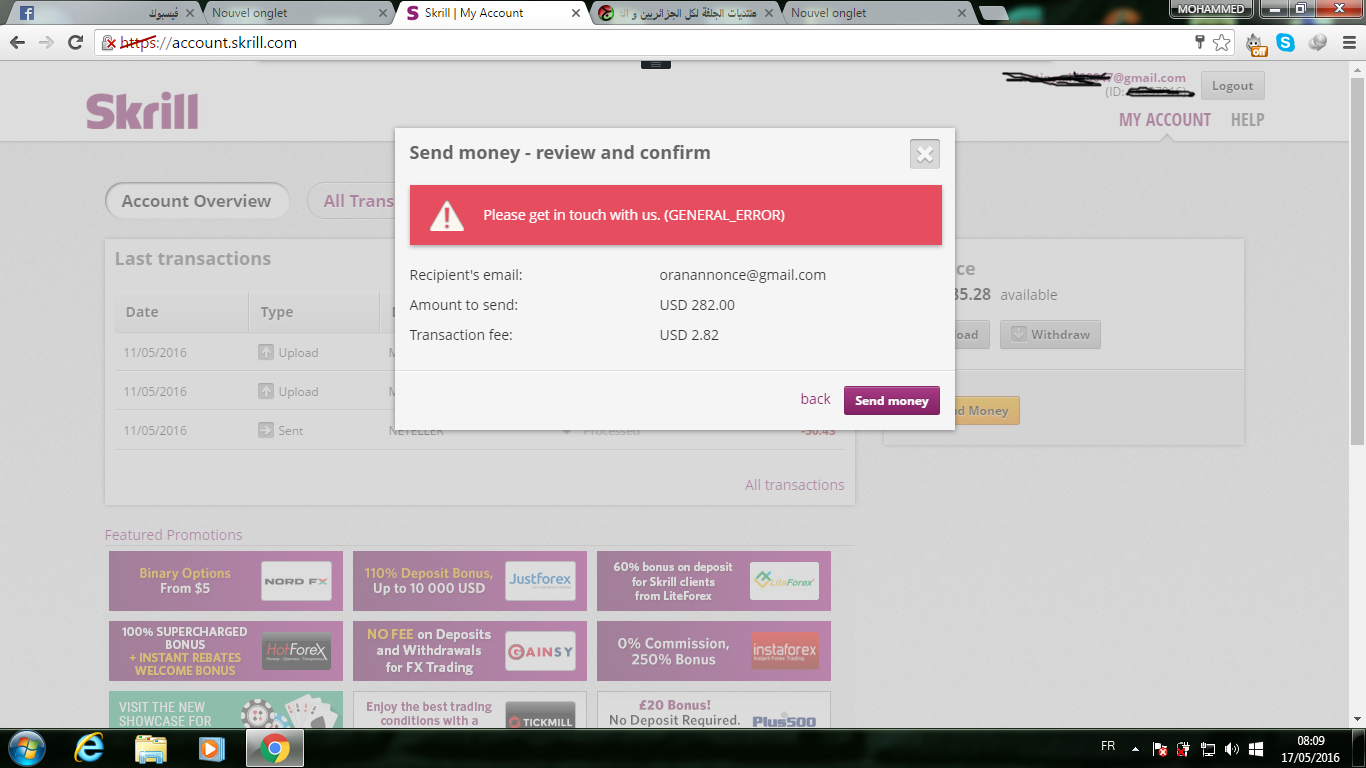1366x768 pixels.
Task: Click the MOHAMMED profile button
Action: pyautogui.click(x=1211, y=9)
